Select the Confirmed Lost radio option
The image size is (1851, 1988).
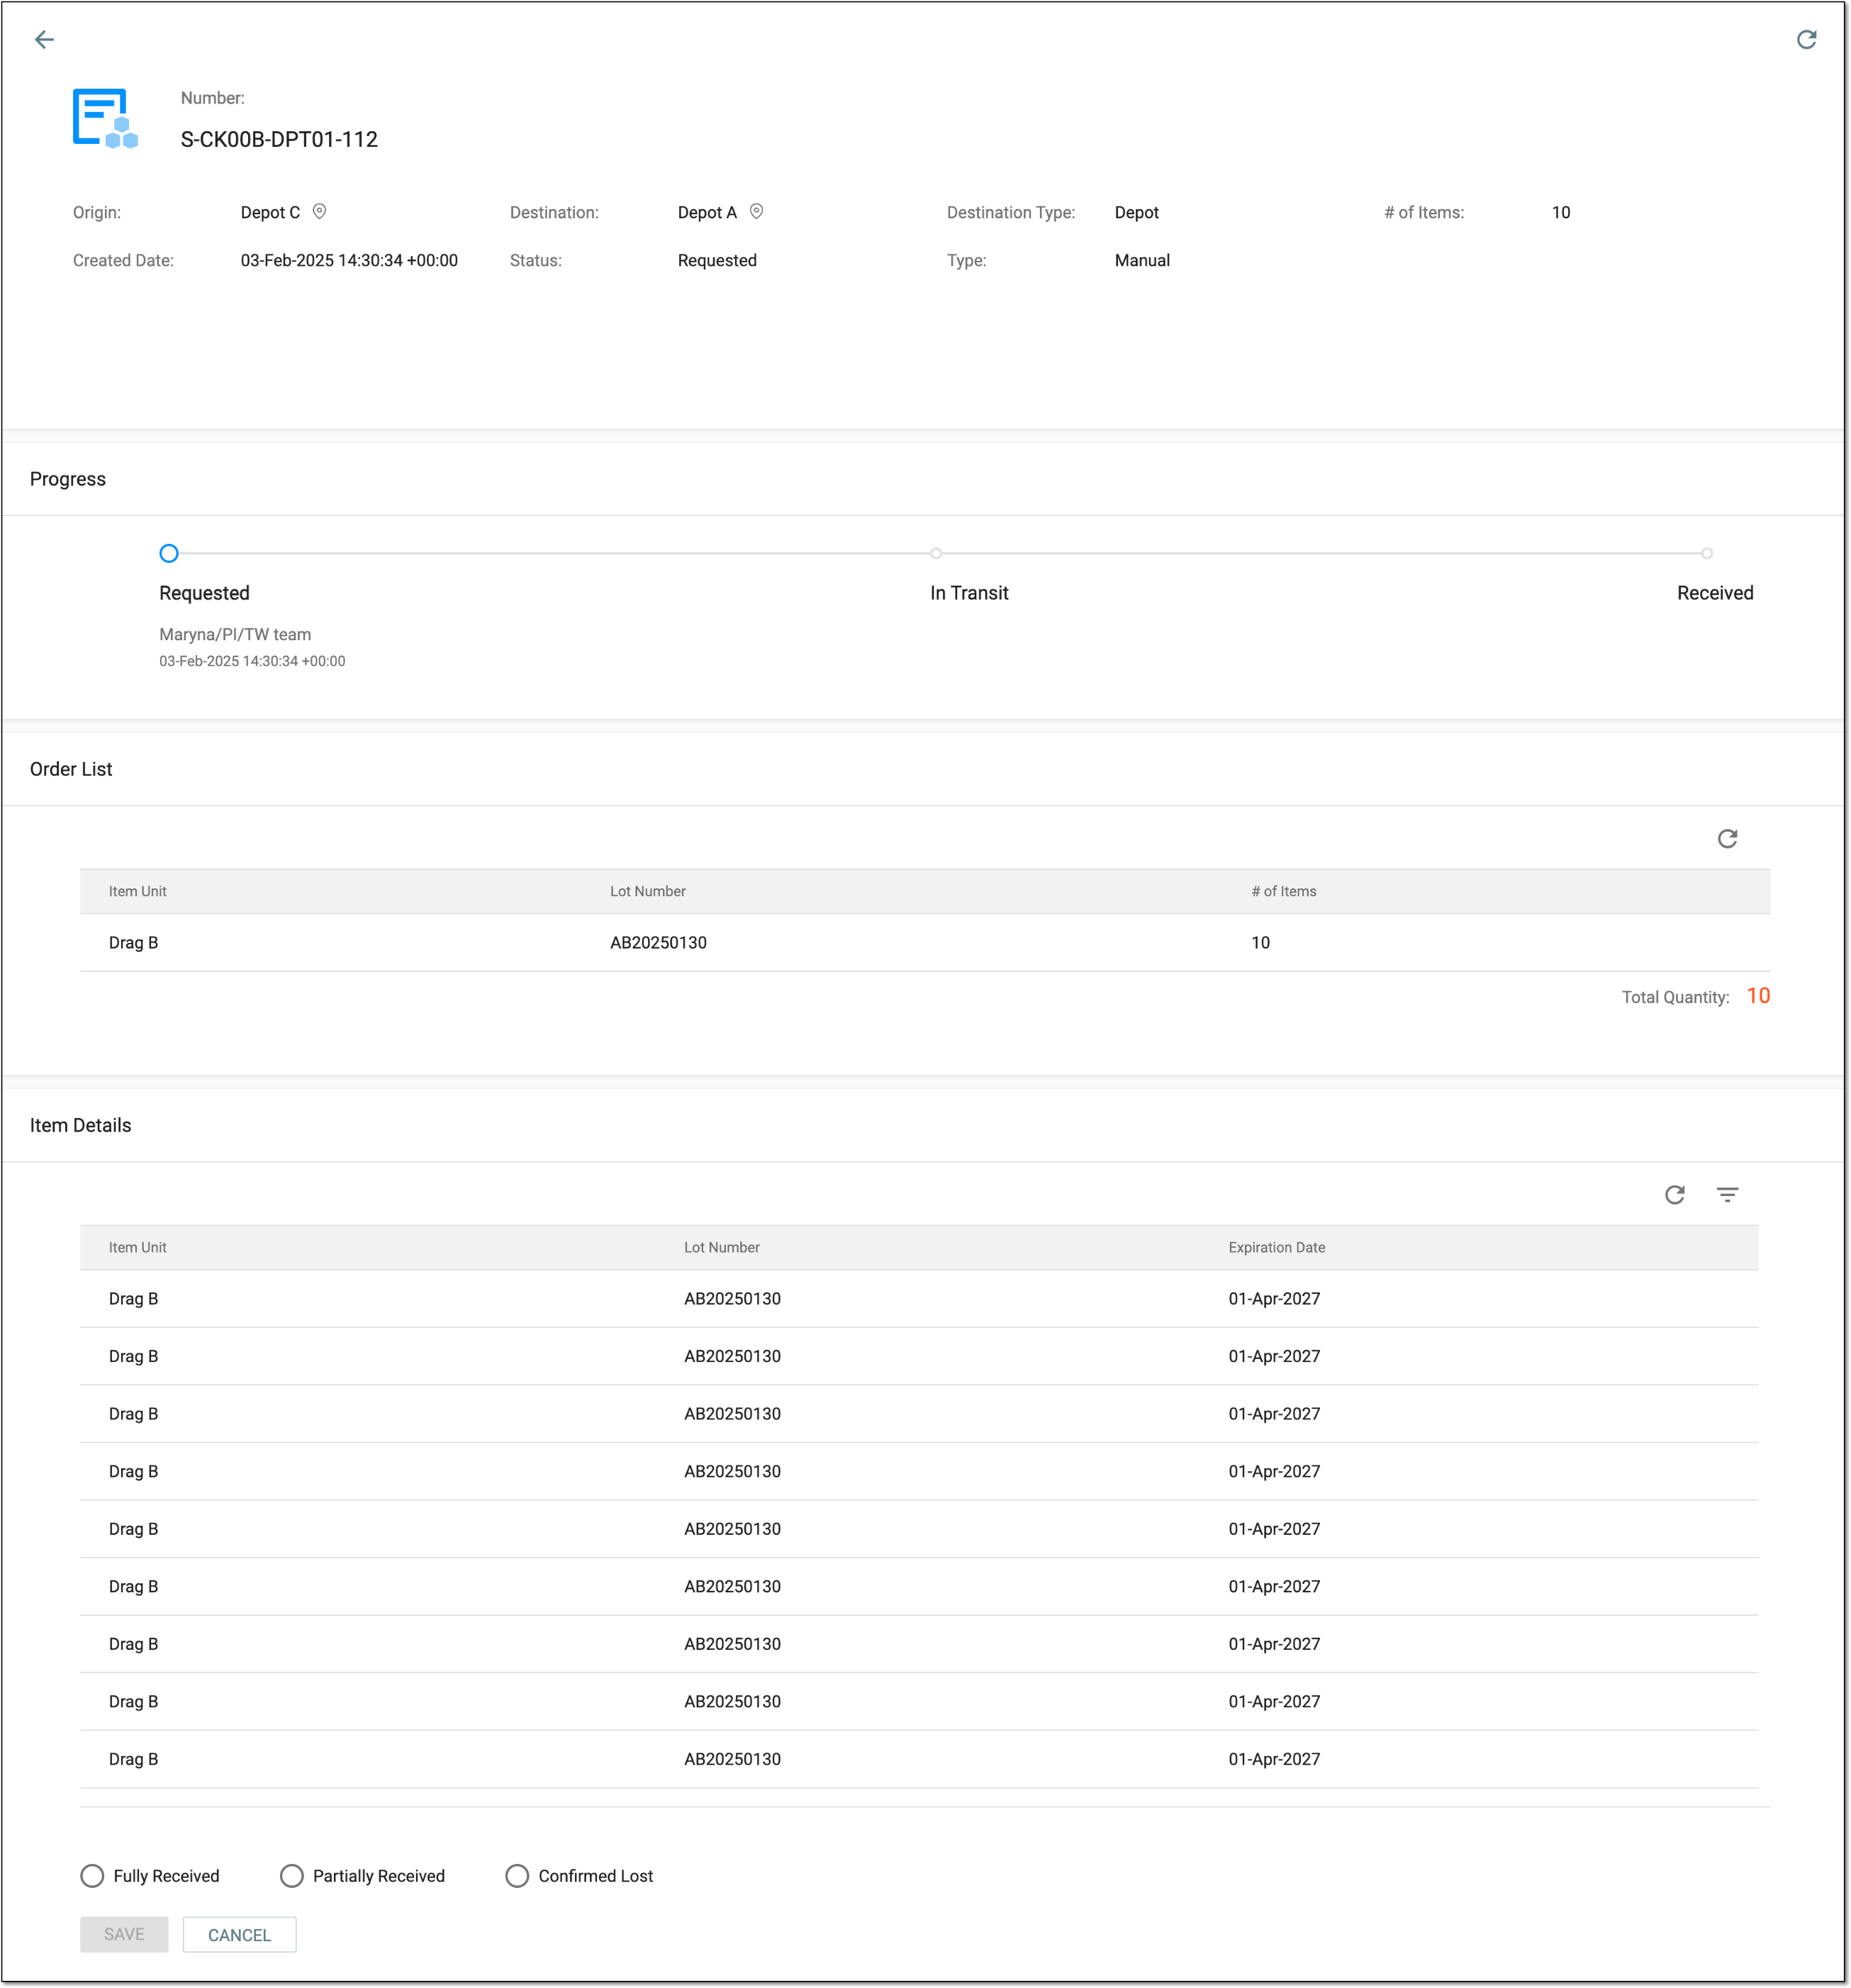point(517,1875)
